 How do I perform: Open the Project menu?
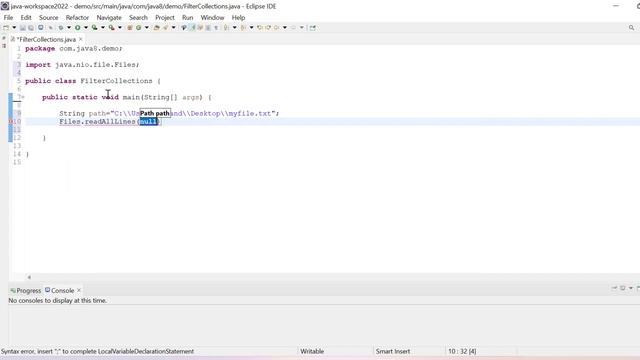pyautogui.click(x=165, y=18)
